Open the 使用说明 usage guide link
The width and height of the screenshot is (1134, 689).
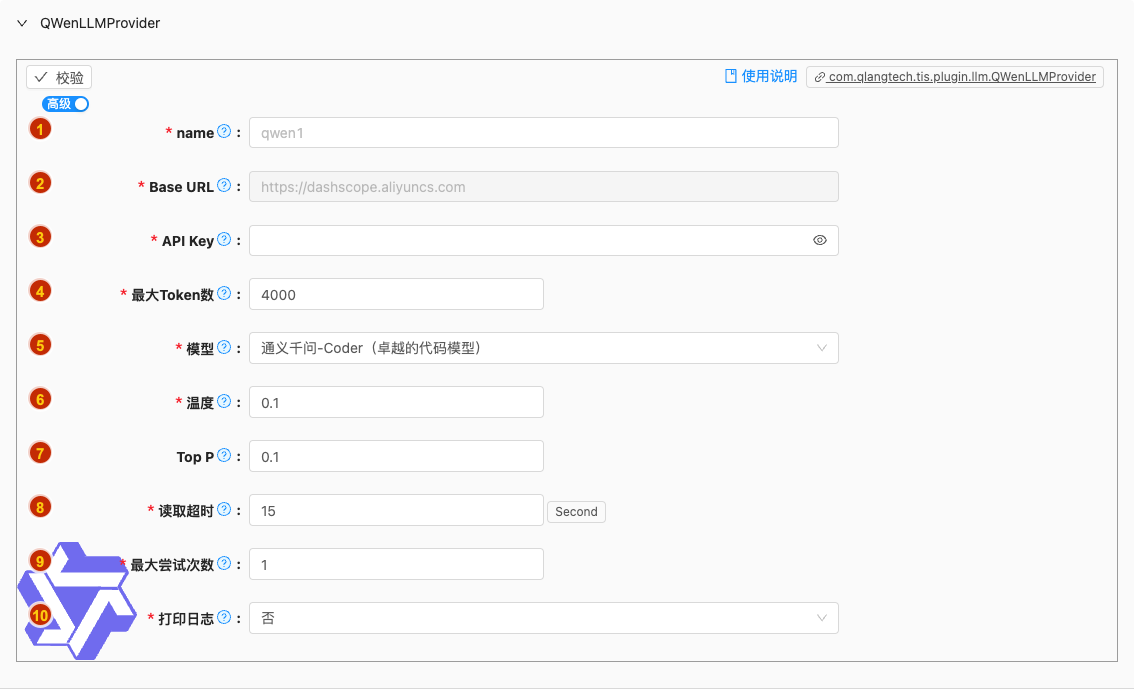click(761, 76)
